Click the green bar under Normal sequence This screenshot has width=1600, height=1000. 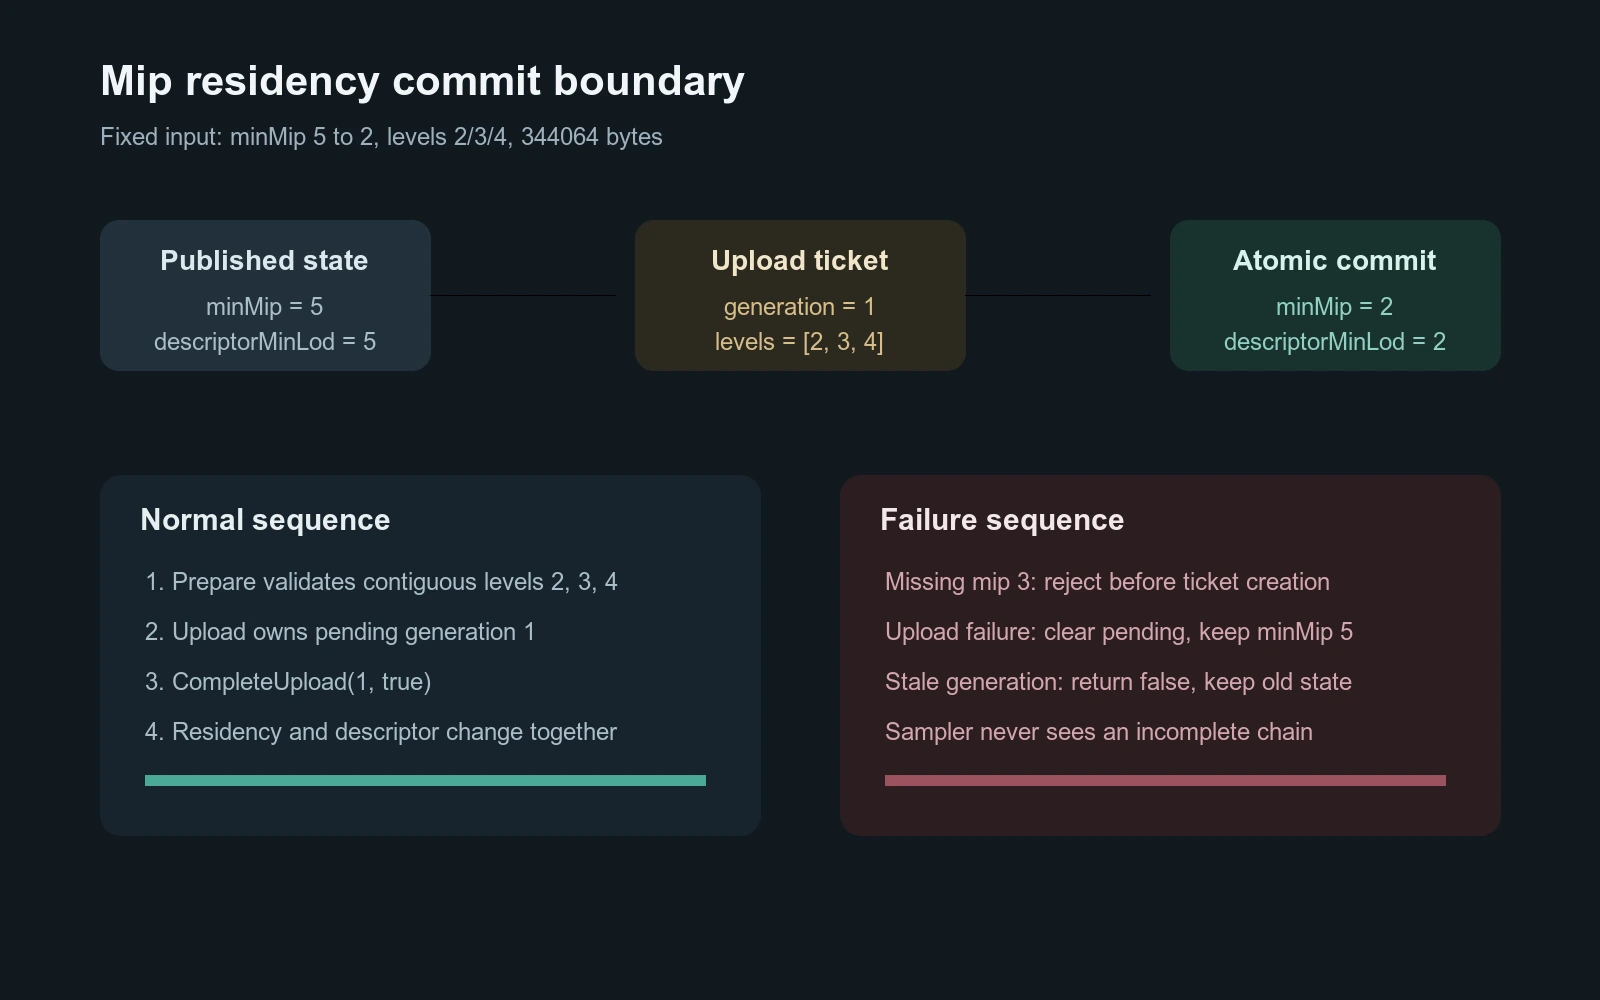tap(425, 780)
